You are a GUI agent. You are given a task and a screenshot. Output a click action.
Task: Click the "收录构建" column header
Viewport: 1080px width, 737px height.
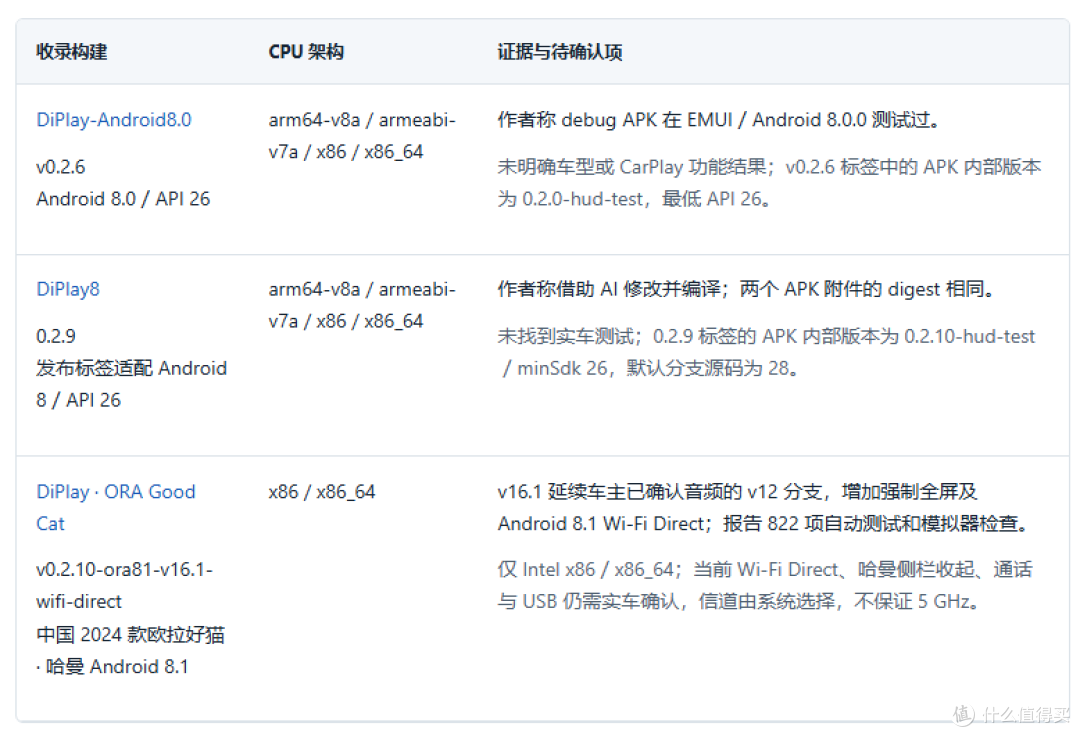72,52
